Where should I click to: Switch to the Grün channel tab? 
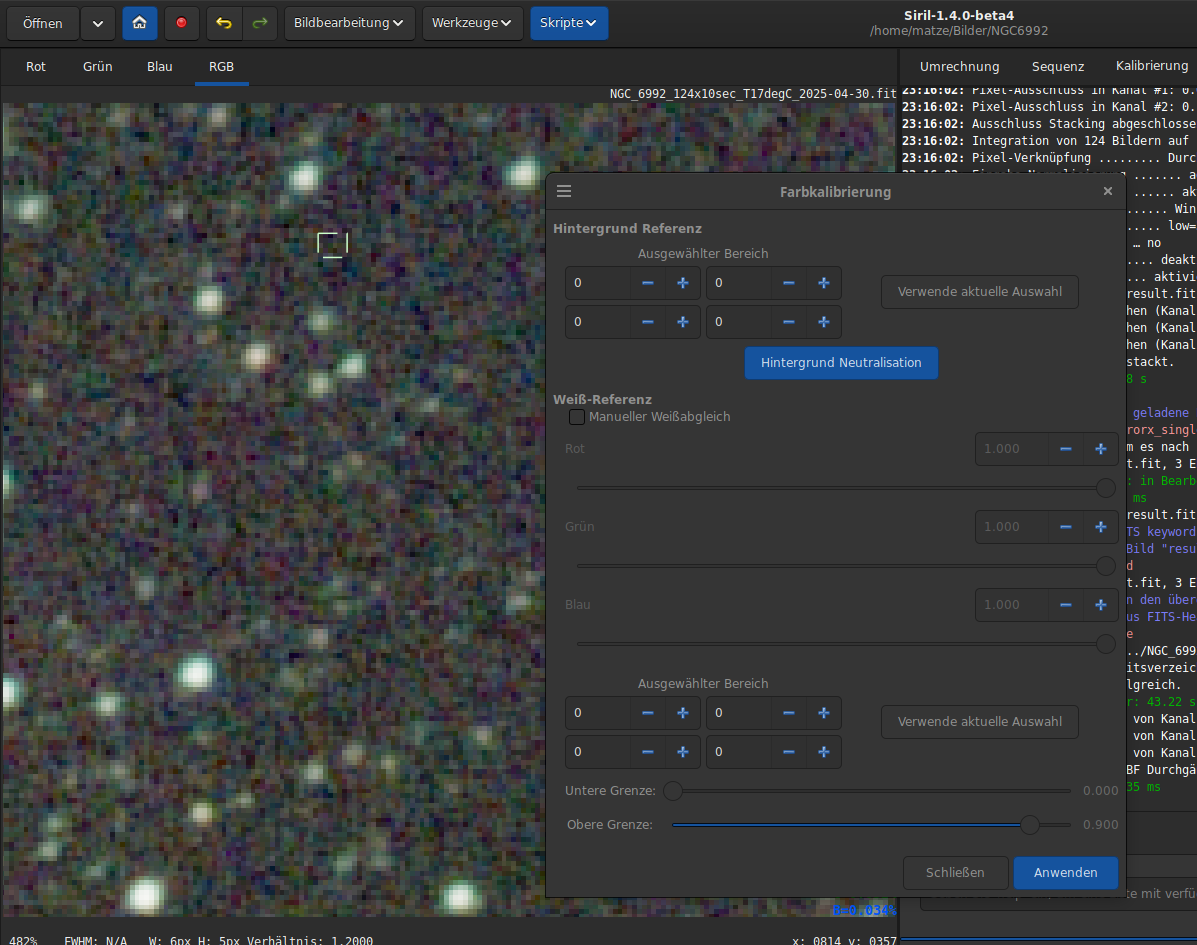[97, 67]
